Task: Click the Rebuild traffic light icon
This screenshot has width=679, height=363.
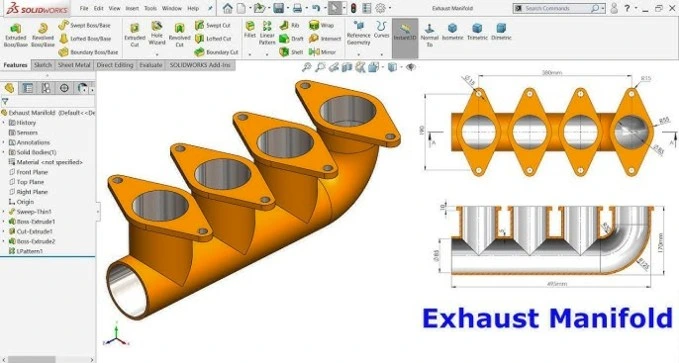Action: coord(353,8)
